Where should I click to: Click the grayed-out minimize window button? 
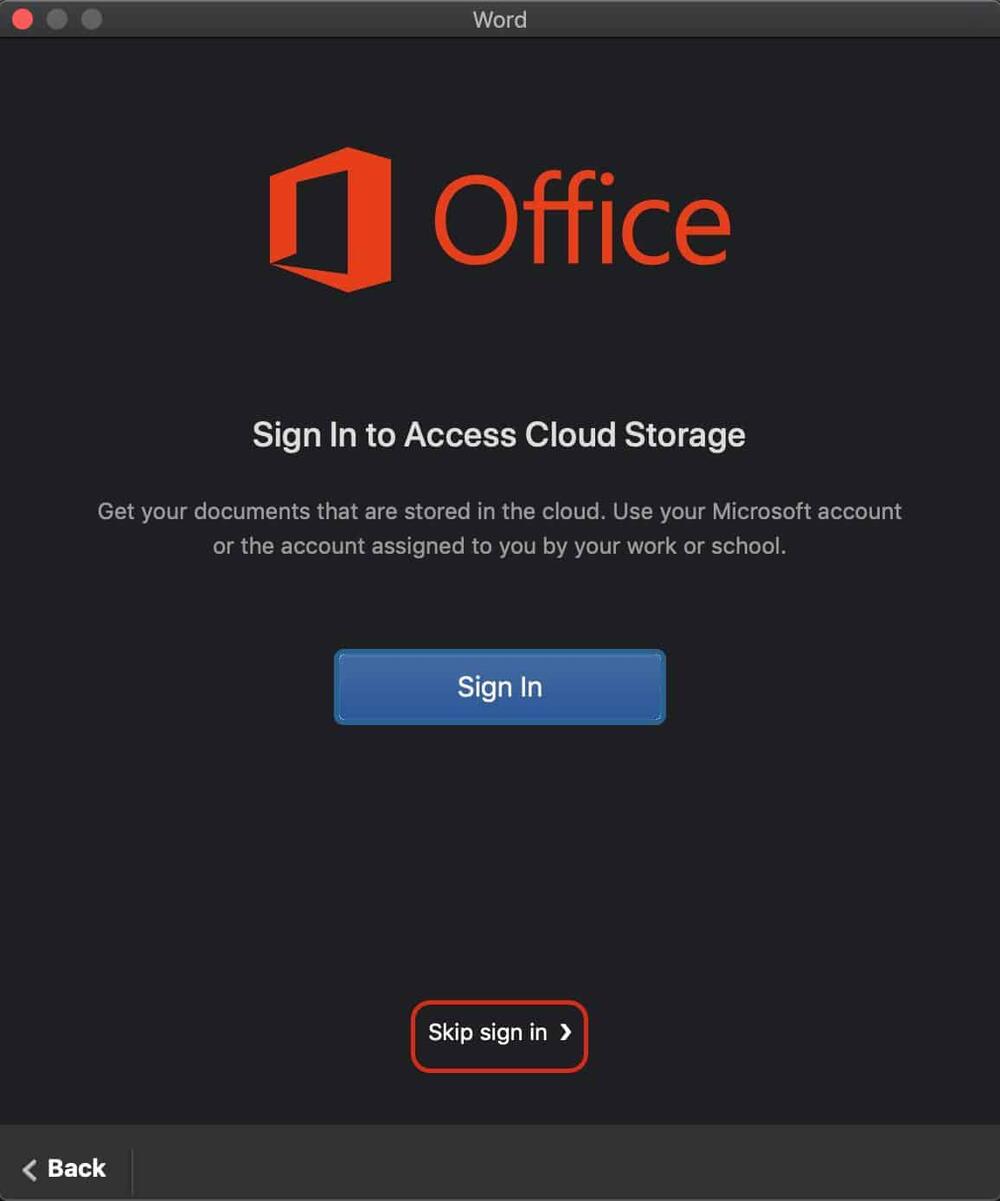(57, 19)
